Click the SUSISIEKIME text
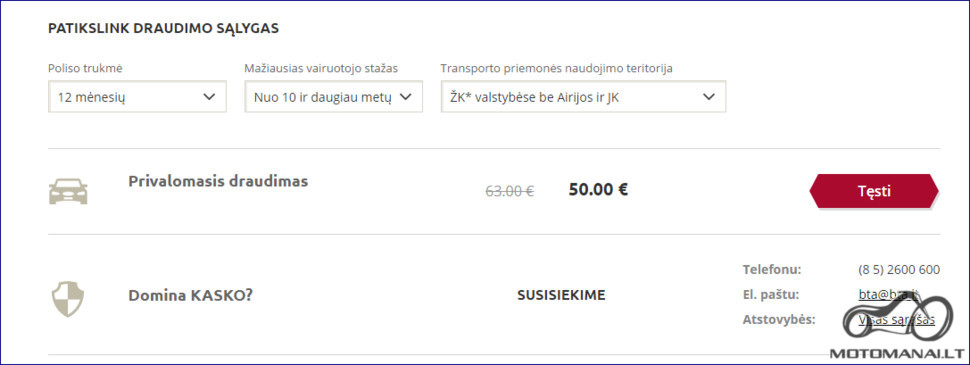This screenshot has height=365, width=970. (x=561, y=295)
